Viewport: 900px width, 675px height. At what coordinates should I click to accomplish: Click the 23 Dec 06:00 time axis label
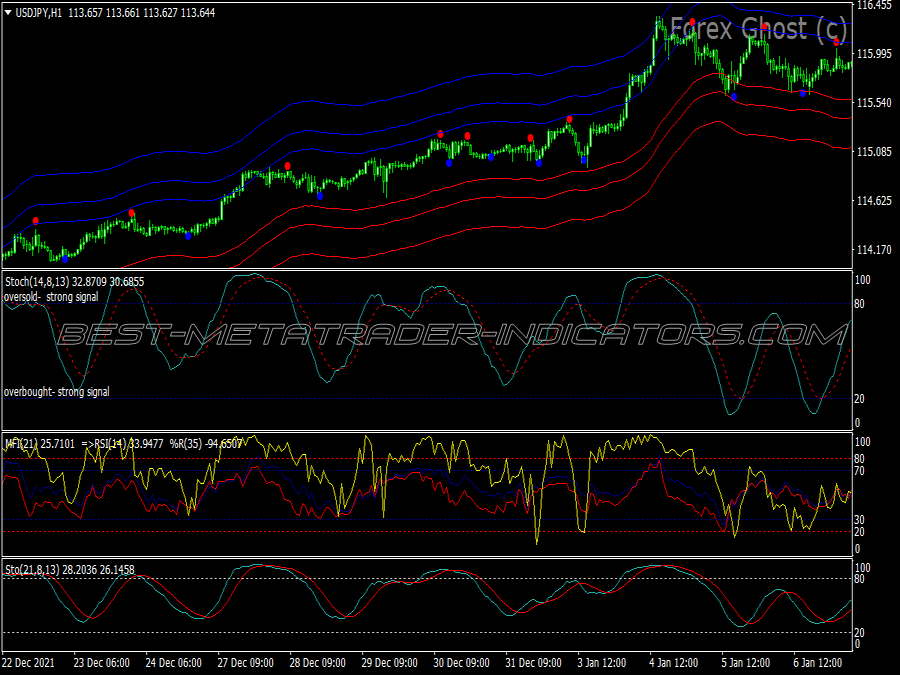click(101, 663)
